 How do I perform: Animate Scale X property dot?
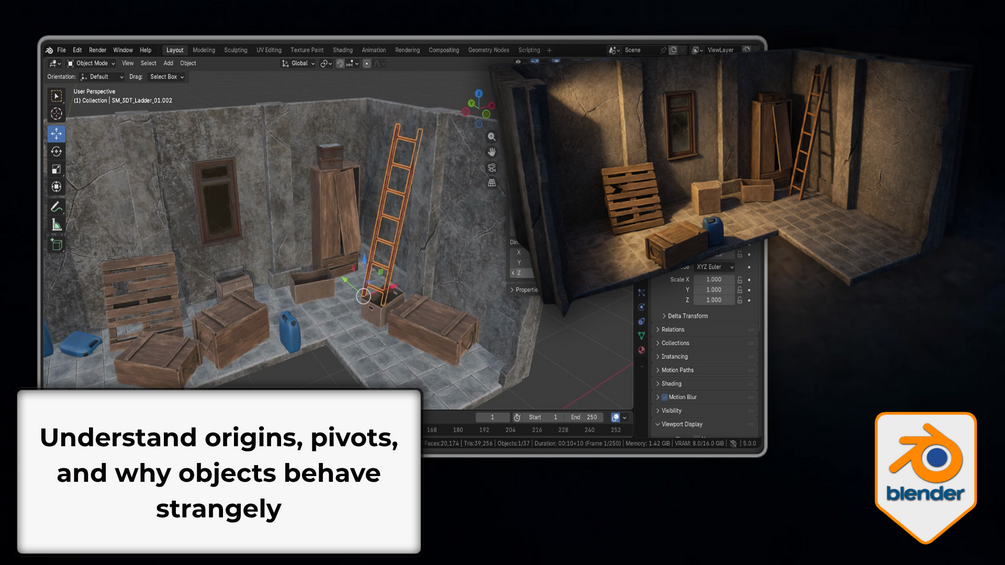pyautogui.click(x=749, y=279)
